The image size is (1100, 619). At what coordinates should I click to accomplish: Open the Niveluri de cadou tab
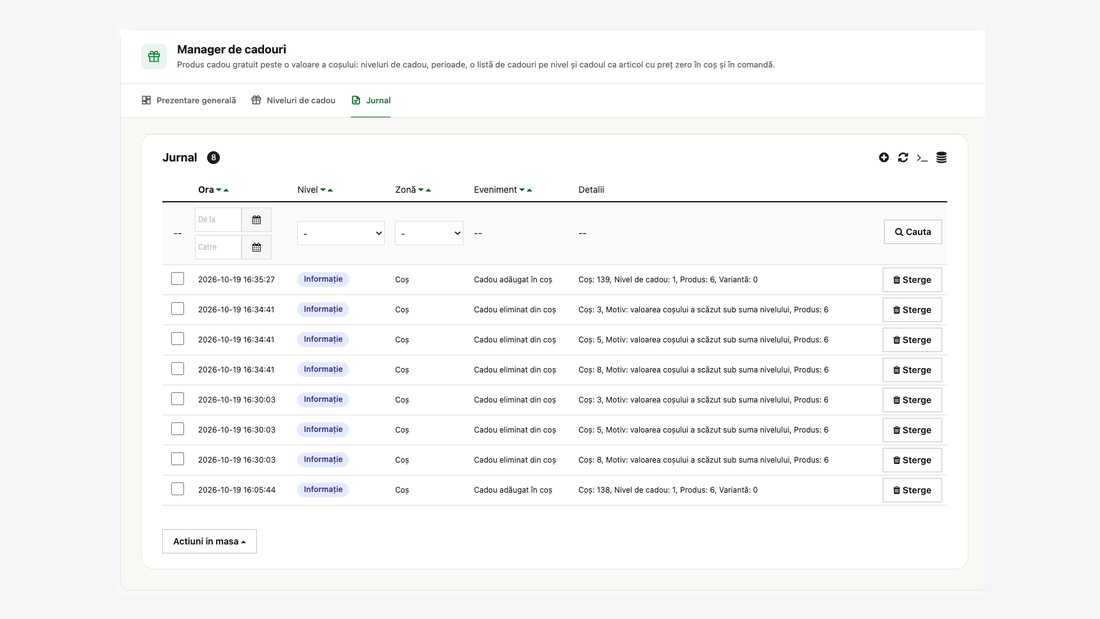pos(293,100)
